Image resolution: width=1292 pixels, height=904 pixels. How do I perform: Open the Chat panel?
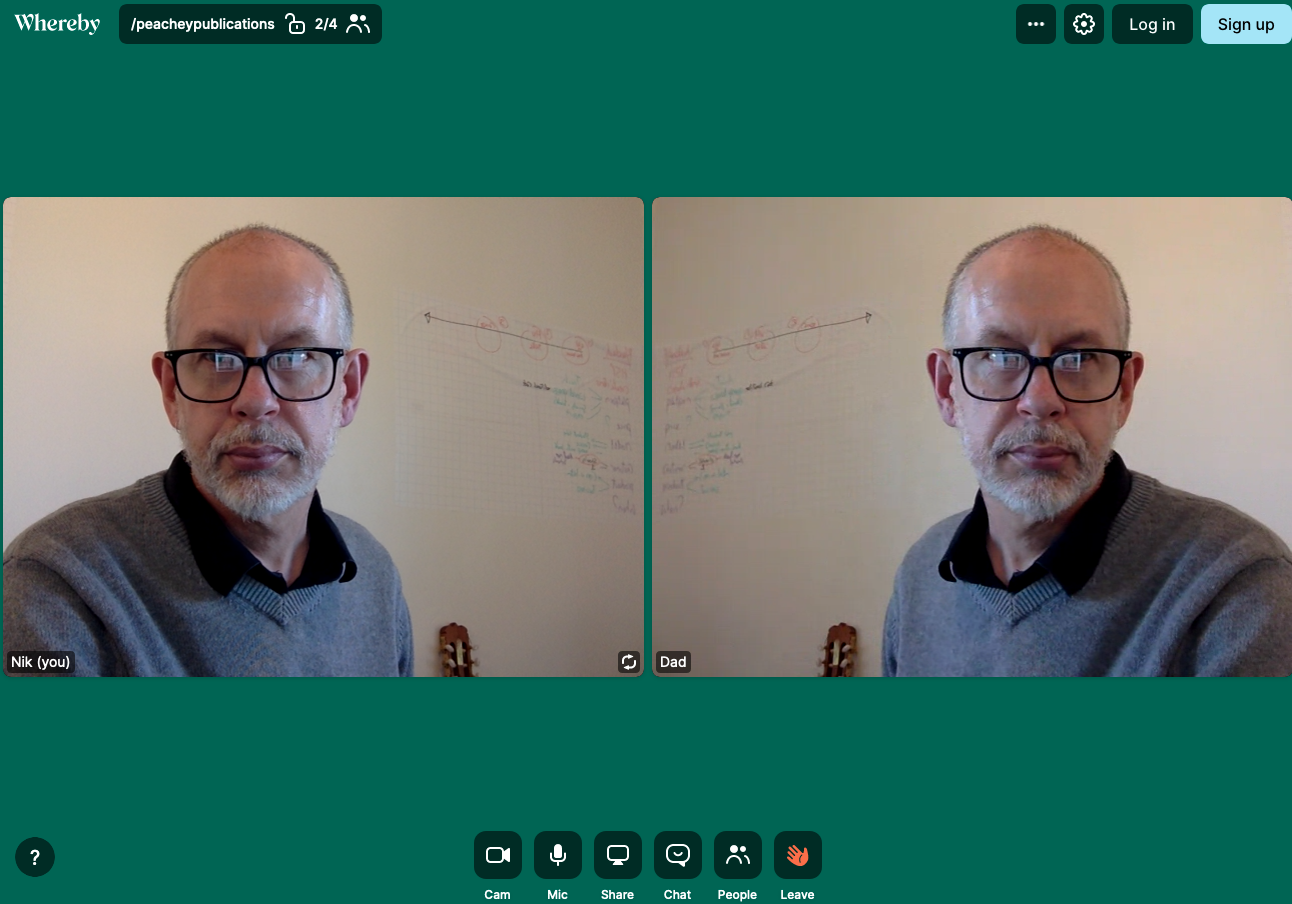point(677,855)
